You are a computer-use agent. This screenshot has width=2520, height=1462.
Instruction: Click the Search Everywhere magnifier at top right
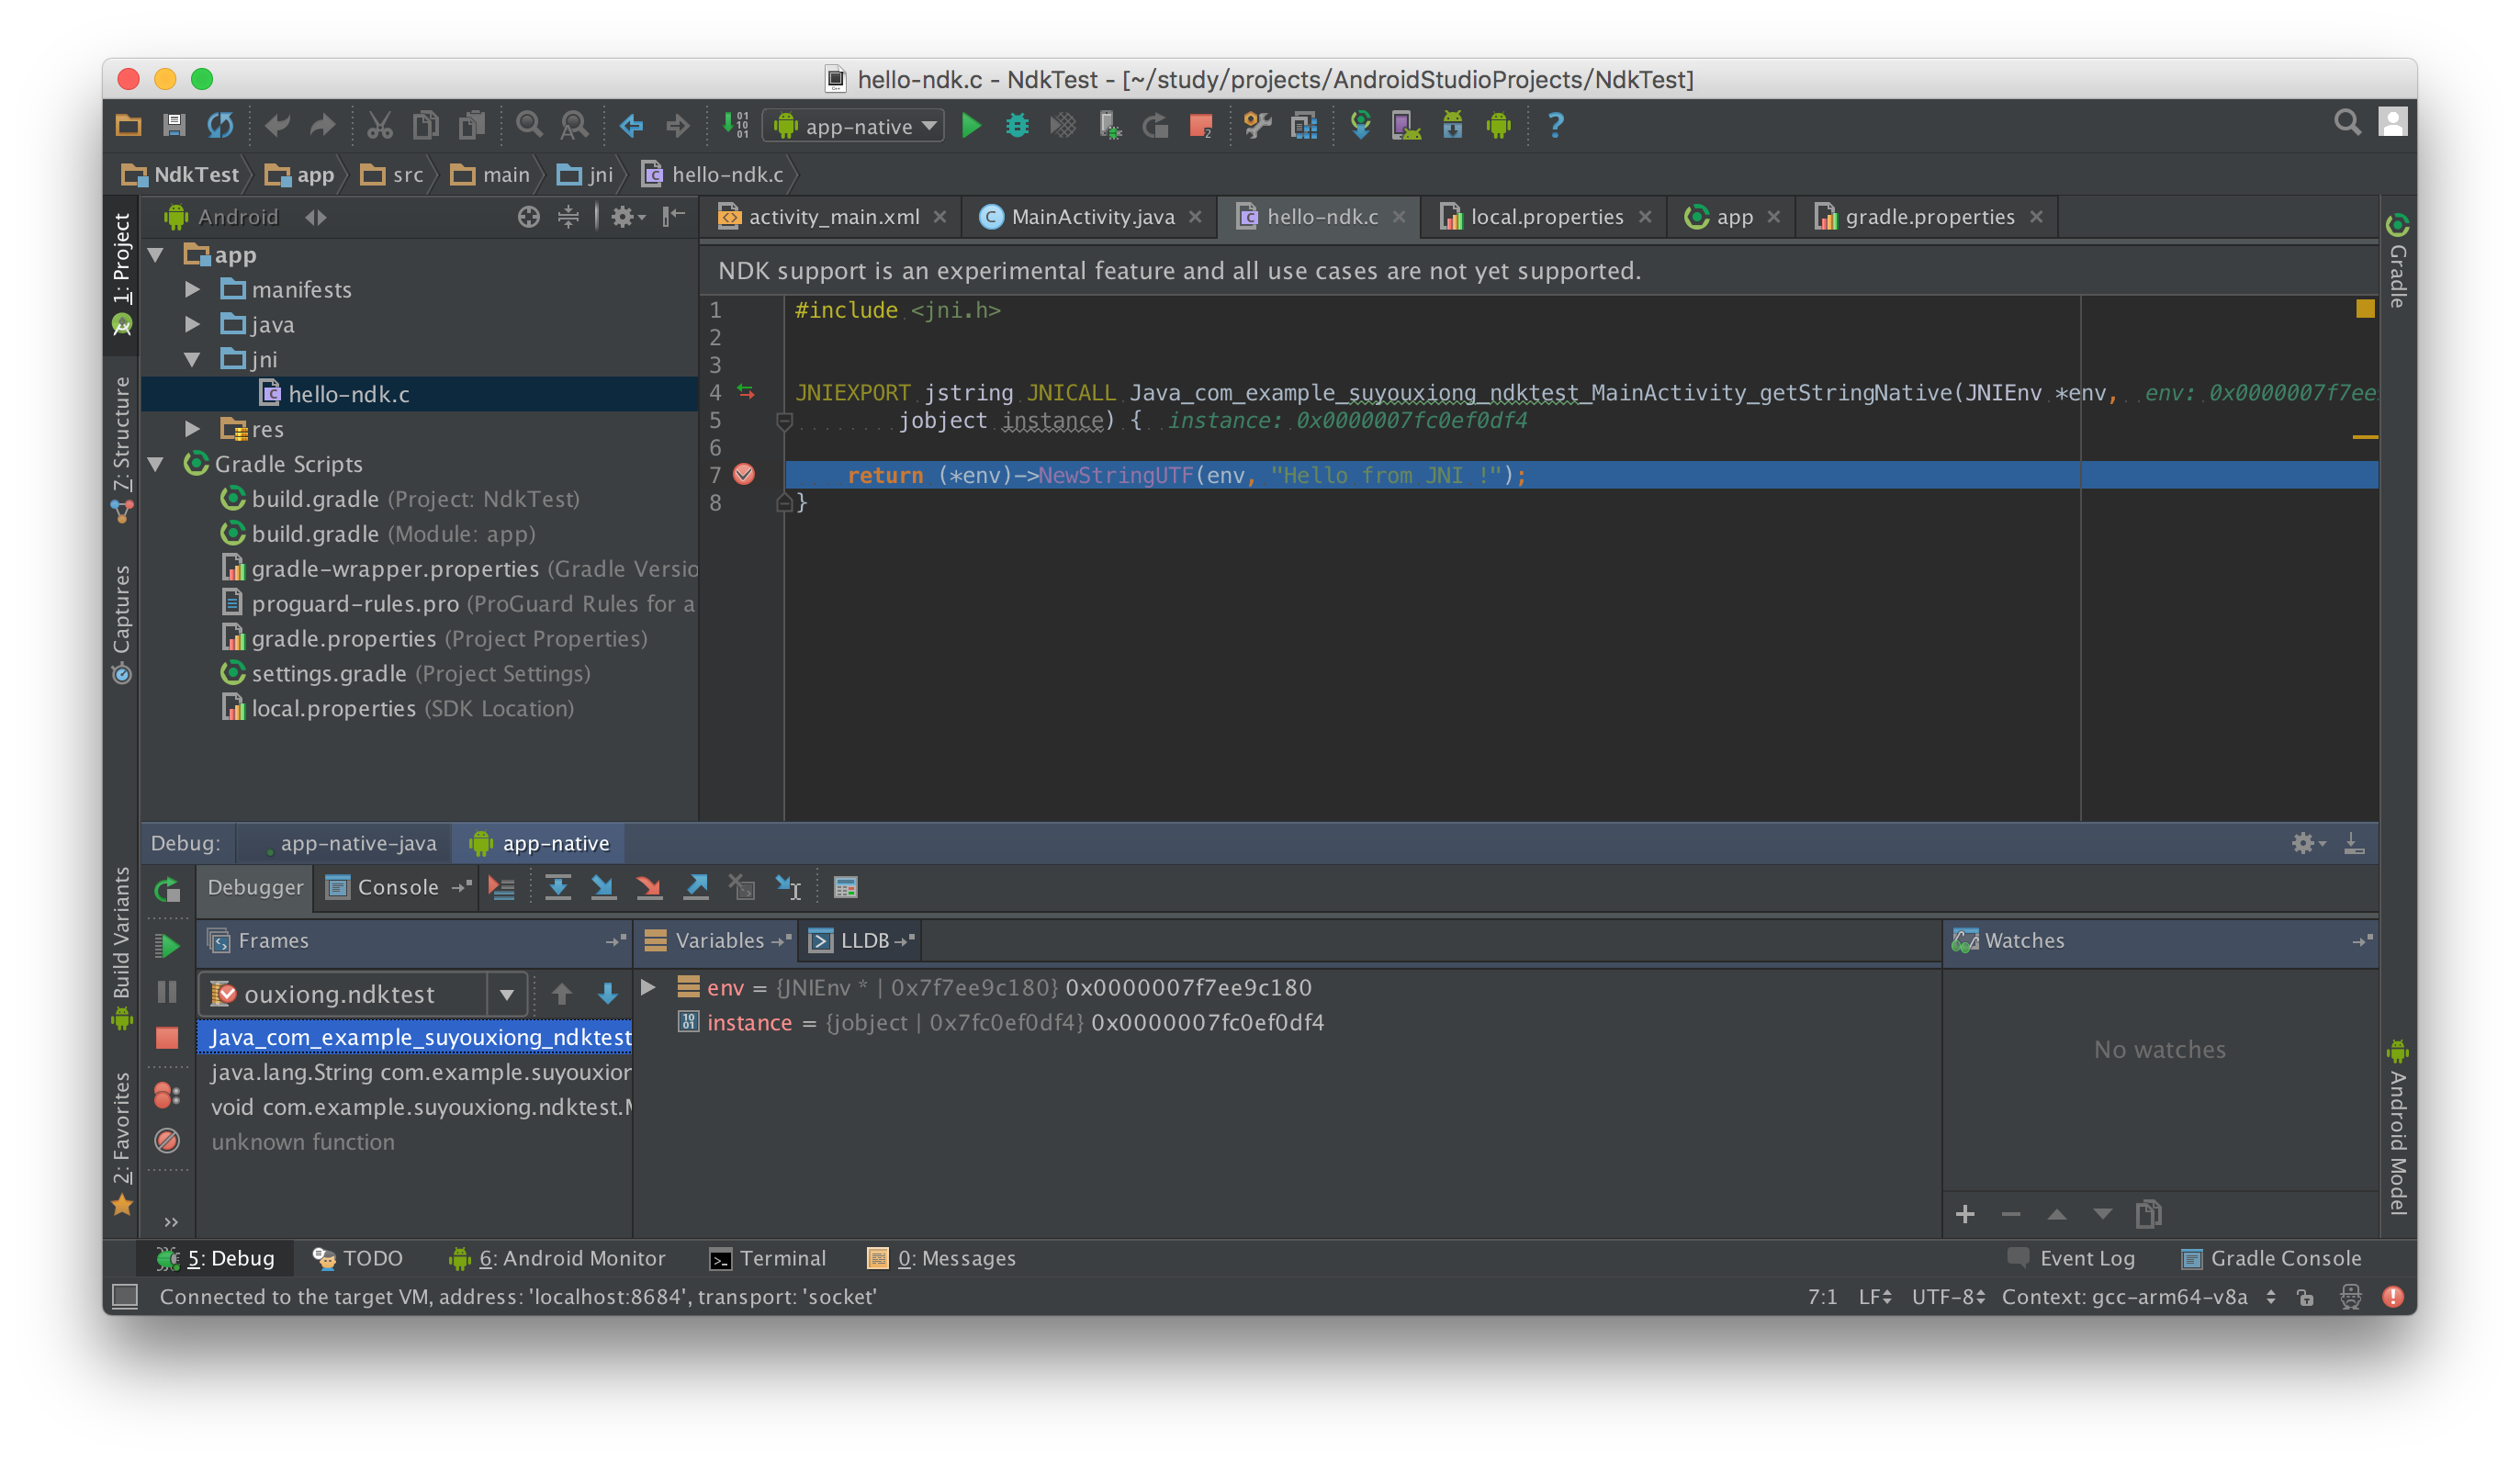point(2347,123)
